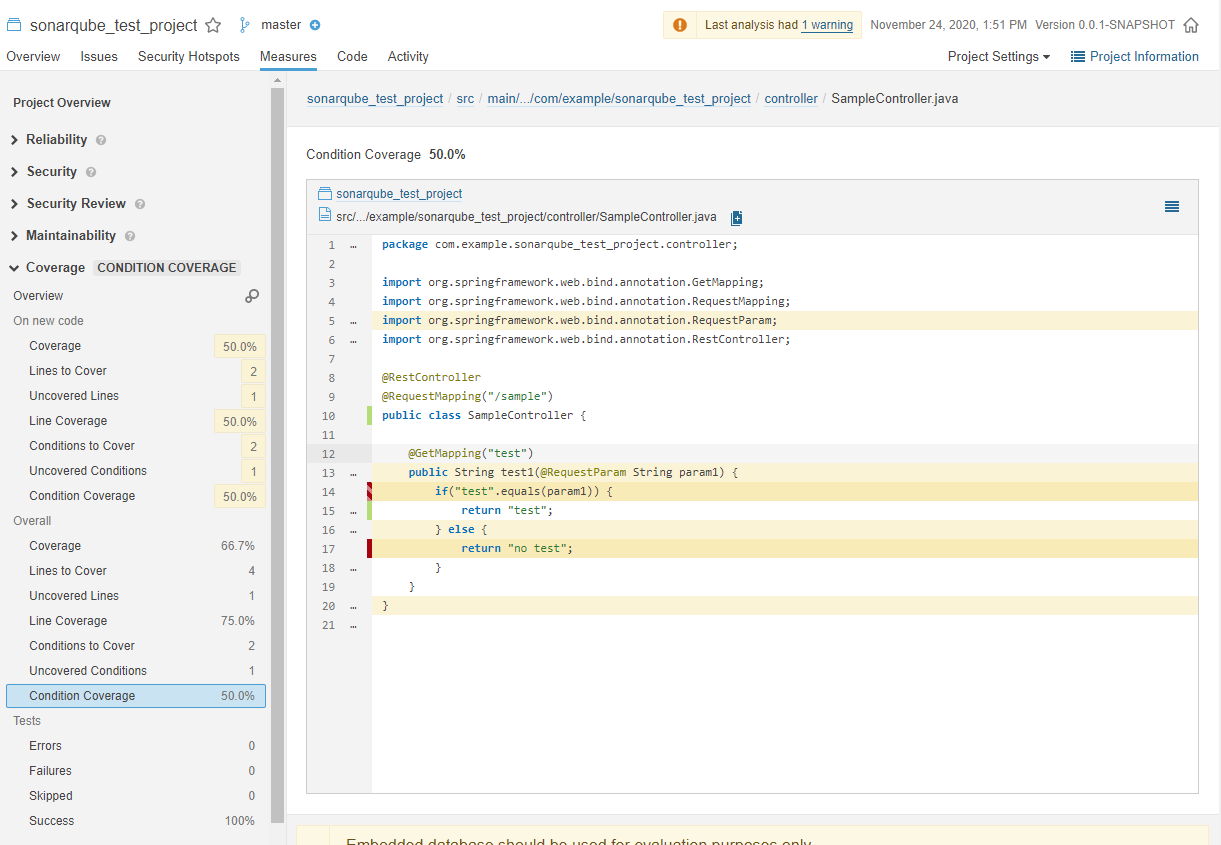Click the Security help question mark icon
Viewport: 1221px width, 845px height.
pos(91,172)
